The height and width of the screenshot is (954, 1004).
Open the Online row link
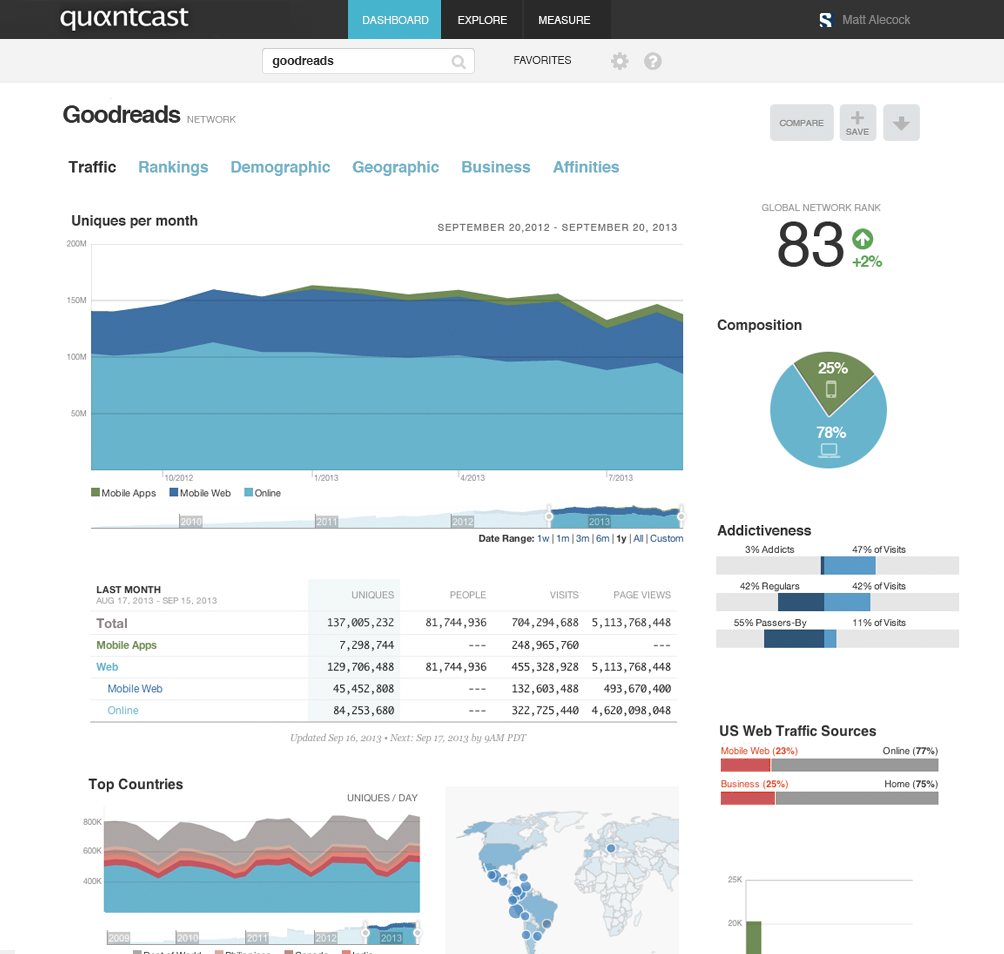click(123, 710)
